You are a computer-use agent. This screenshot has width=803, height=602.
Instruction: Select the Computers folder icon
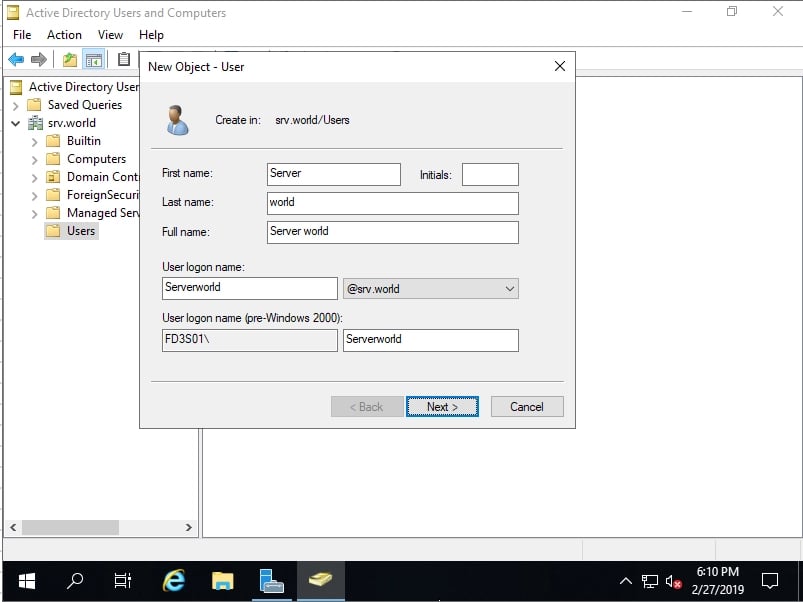click(x=53, y=159)
